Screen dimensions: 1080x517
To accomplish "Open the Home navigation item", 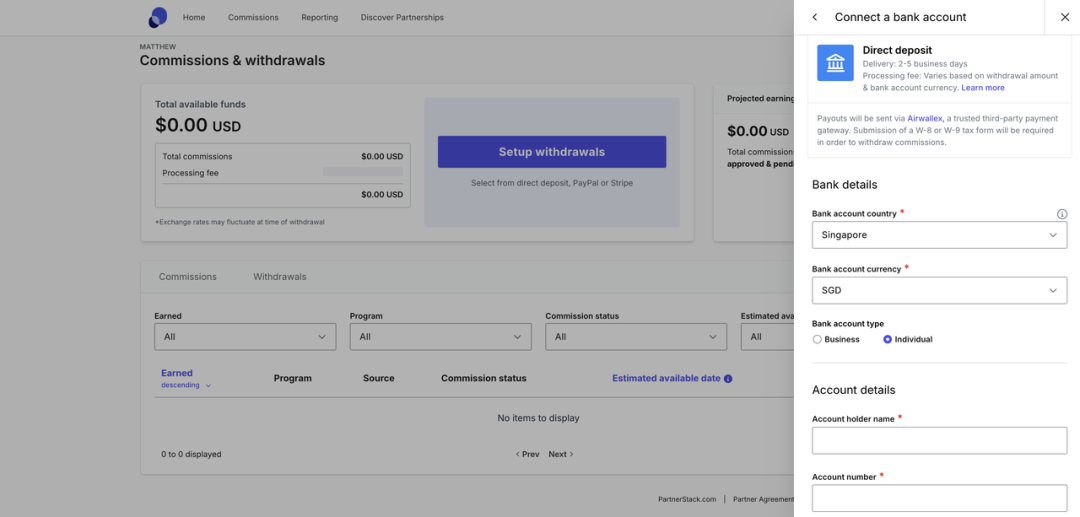I will [x=194, y=17].
